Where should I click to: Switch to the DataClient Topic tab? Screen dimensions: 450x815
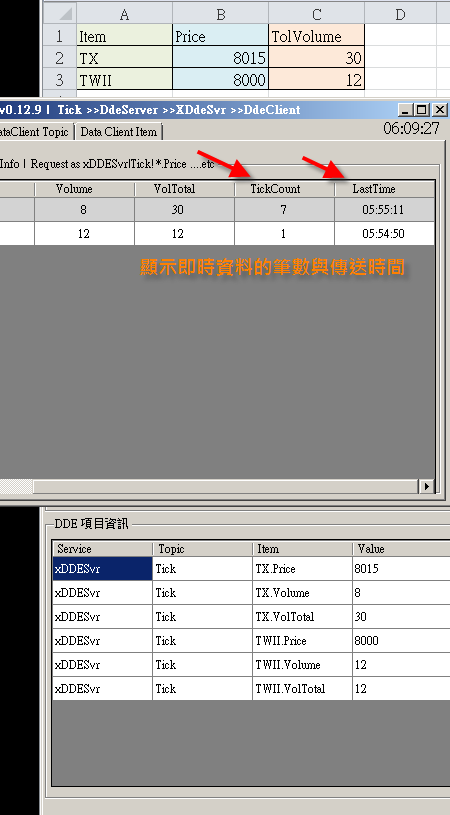point(35,132)
